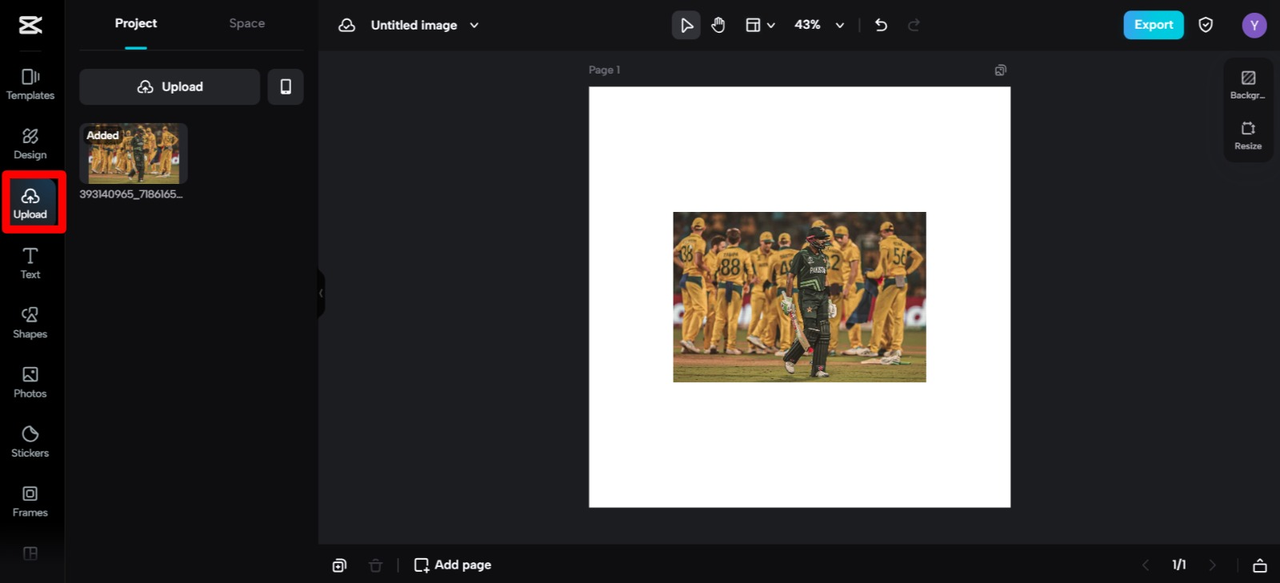Click the Untitled image title
The height and width of the screenshot is (583, 1280).
tap(414, 25)
